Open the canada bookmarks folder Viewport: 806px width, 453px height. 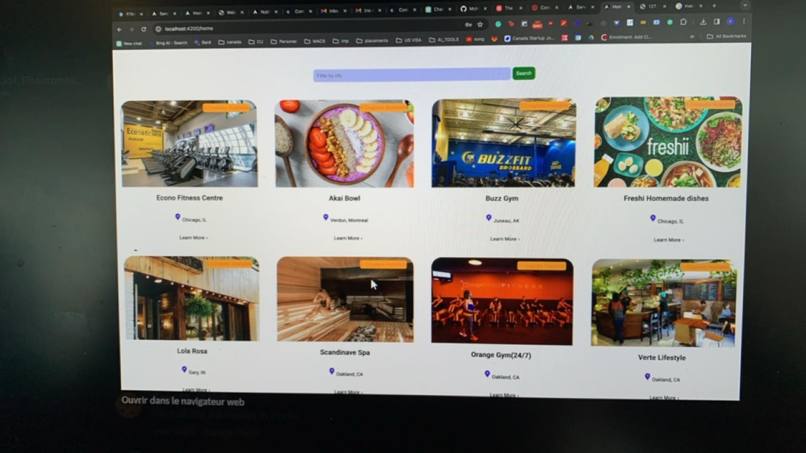click(229, 42)
